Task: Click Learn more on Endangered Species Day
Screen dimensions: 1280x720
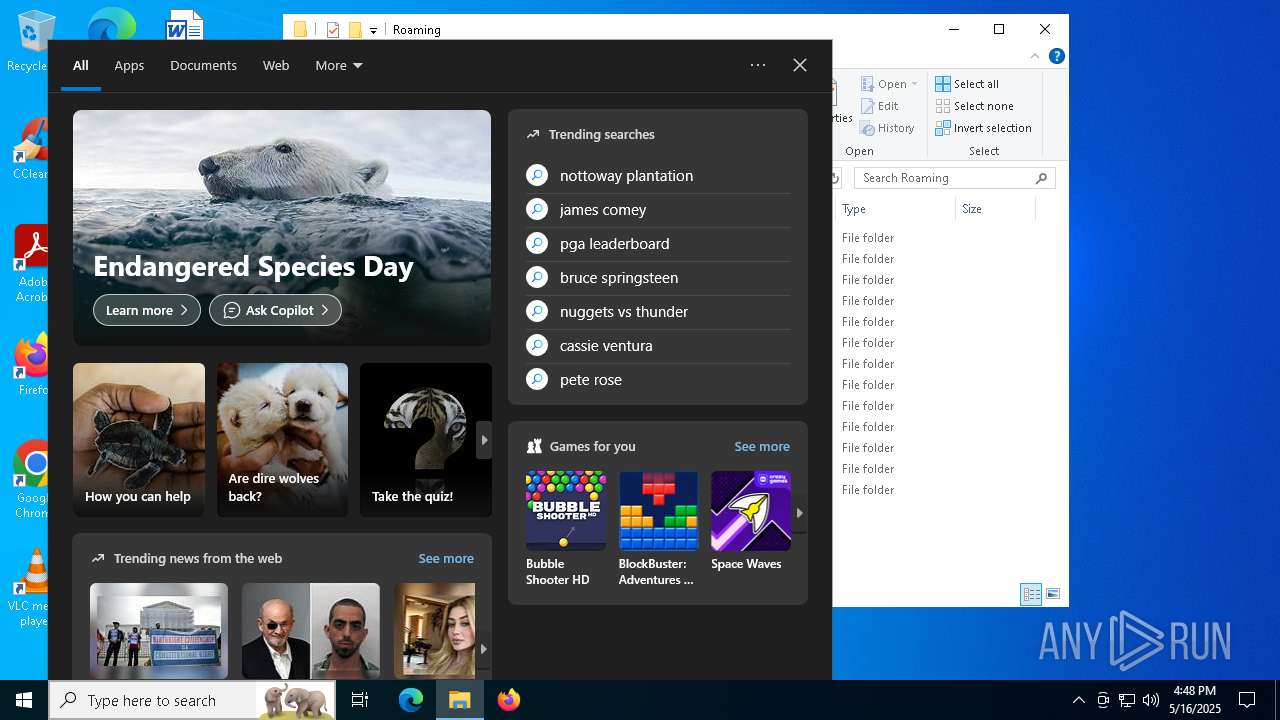Action: [x=147, y=310]
